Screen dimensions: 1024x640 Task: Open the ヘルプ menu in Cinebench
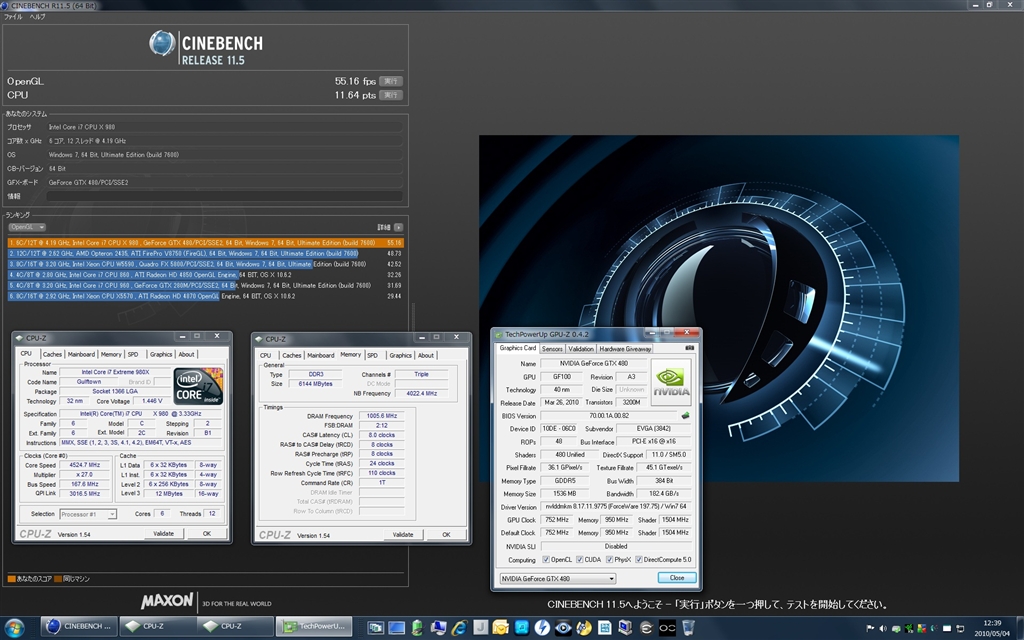pyautogui.click(x=37, y=16)
